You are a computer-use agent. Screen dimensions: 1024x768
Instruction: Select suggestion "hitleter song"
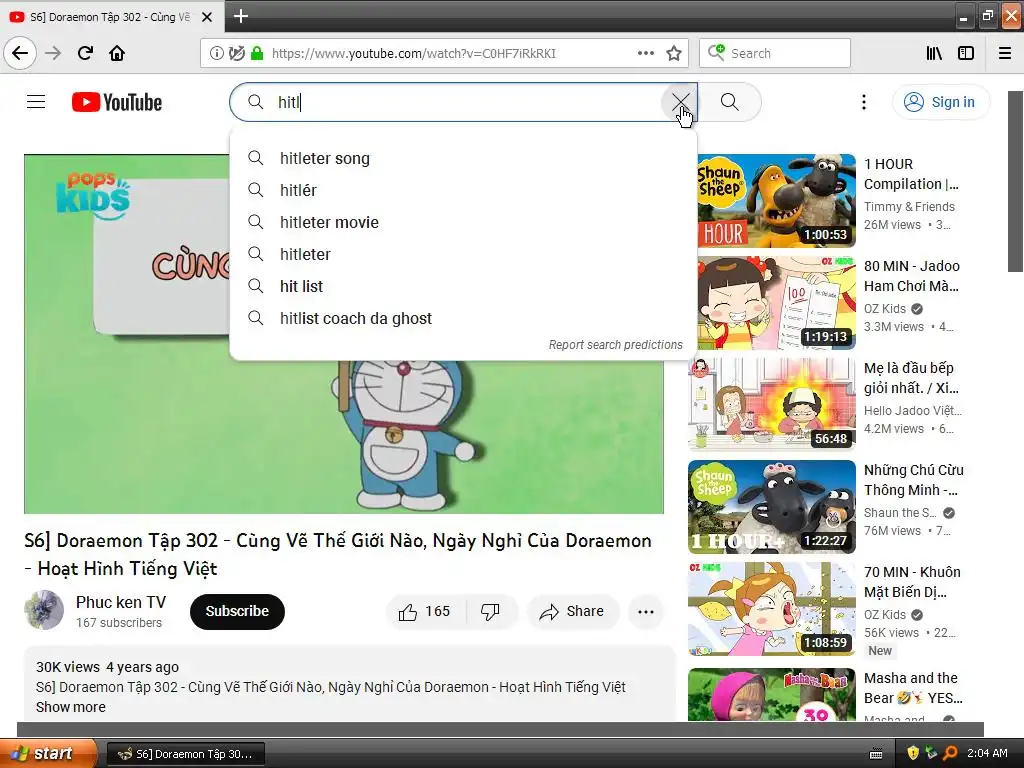click(463, 158)
